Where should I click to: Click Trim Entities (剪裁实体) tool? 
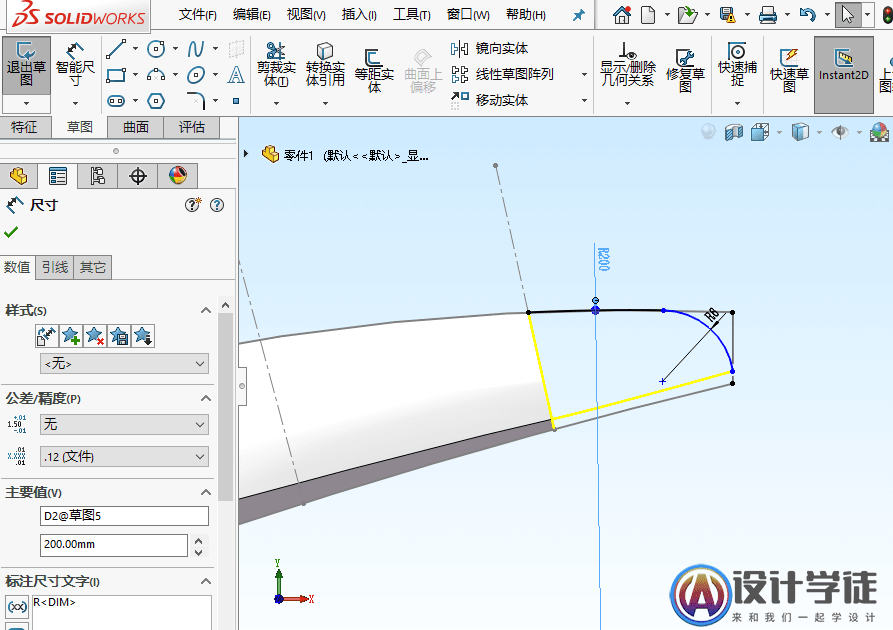point(276,66)
